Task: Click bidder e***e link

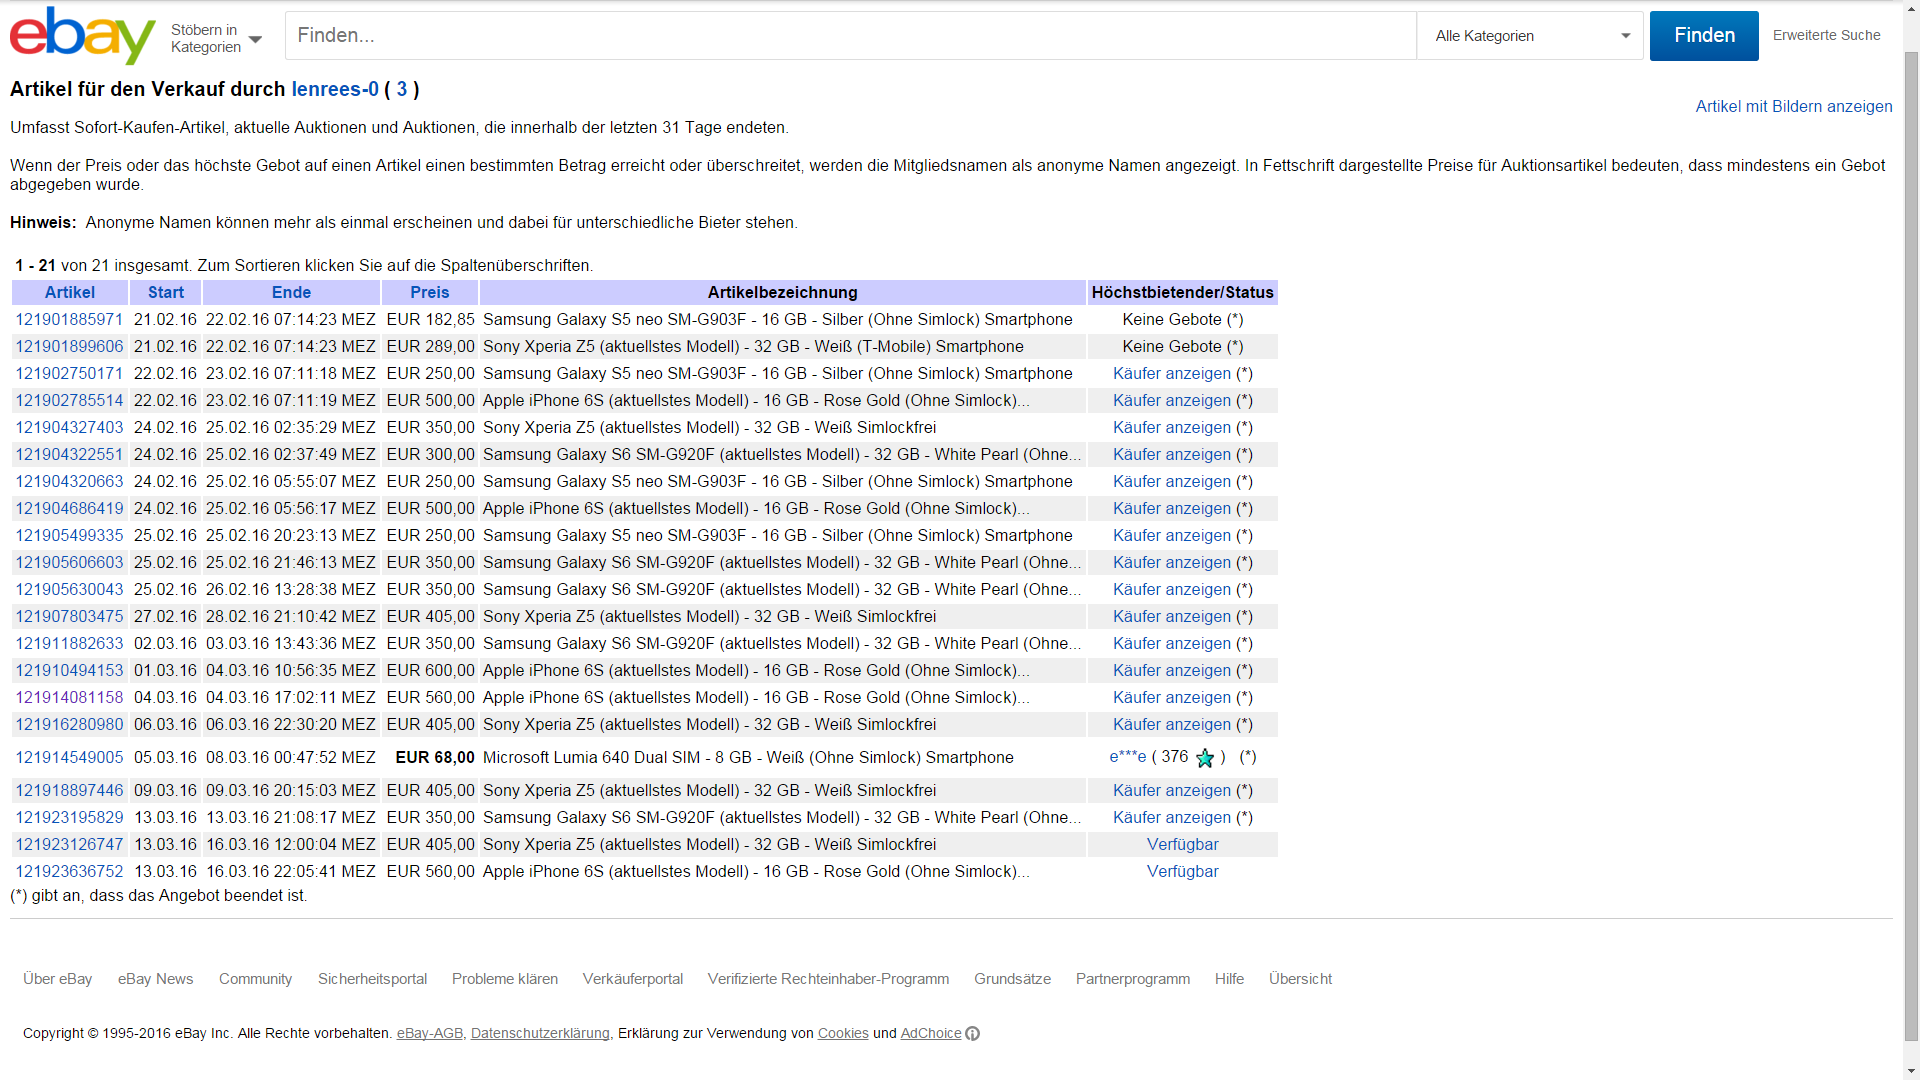Action: [1128, 757]
